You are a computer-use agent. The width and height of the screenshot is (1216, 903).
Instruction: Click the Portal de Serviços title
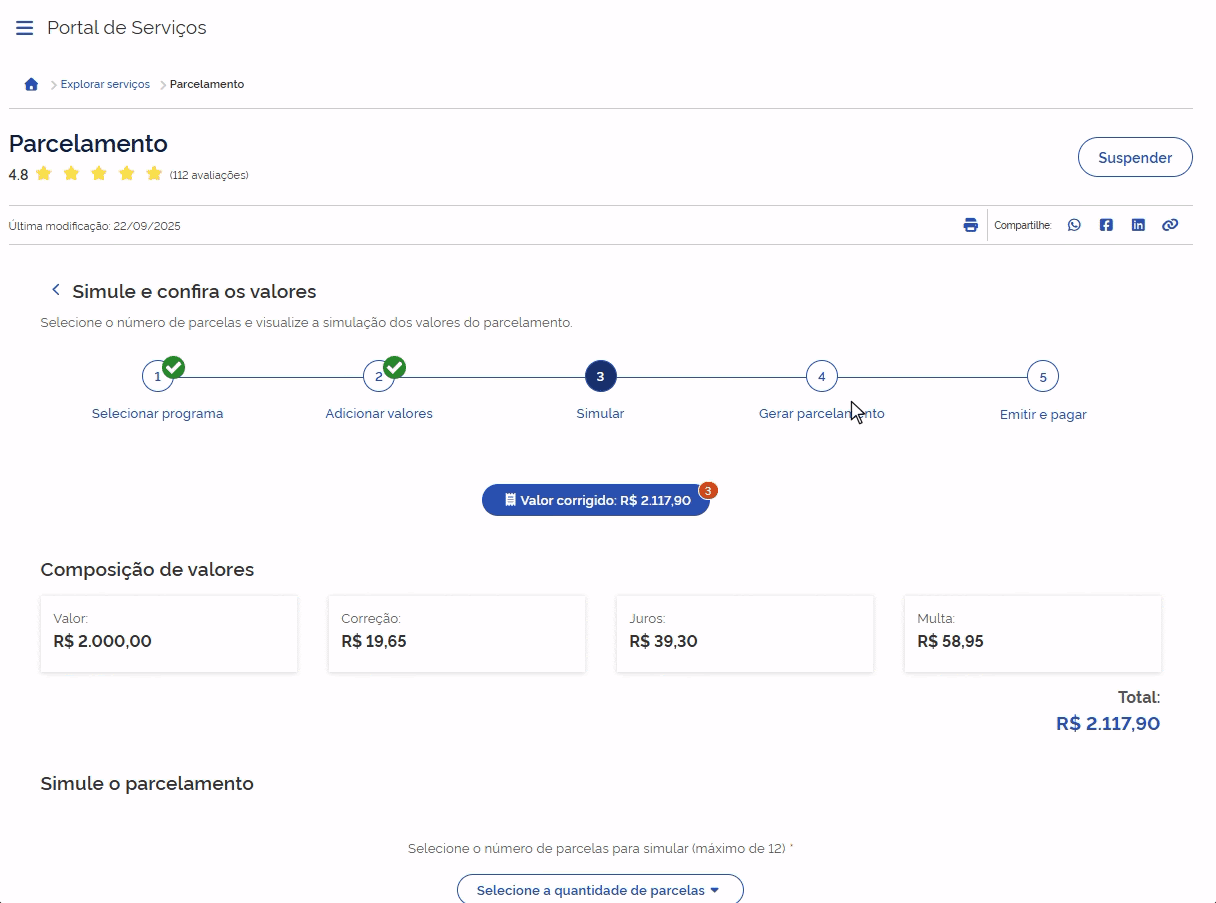tap(127, 28)
